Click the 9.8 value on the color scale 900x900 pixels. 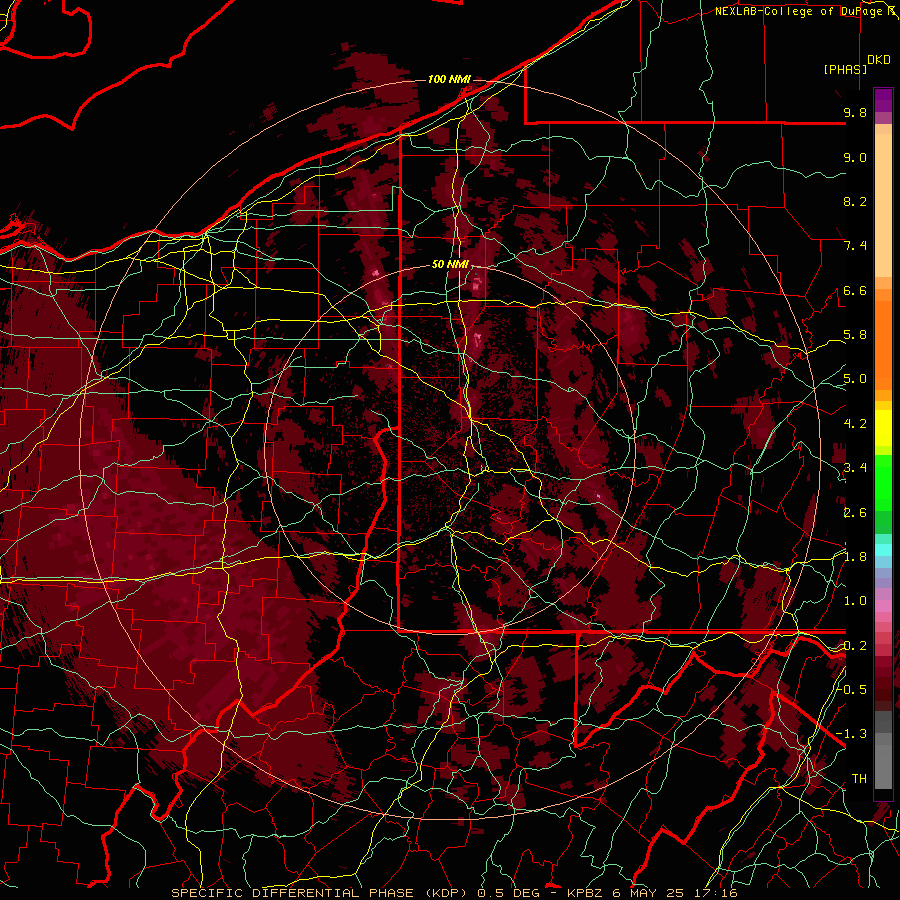tap(855, 112)
